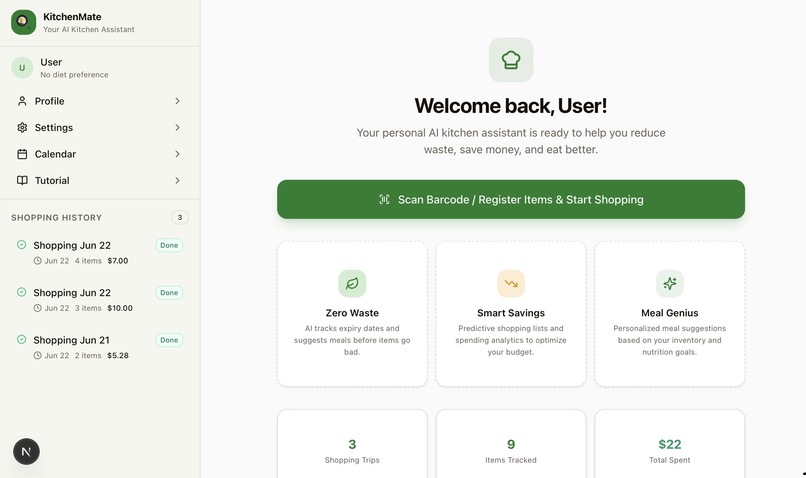Click the $5.28 amount
The width and height of the screenshot is (806, 478).
point(118,355)
